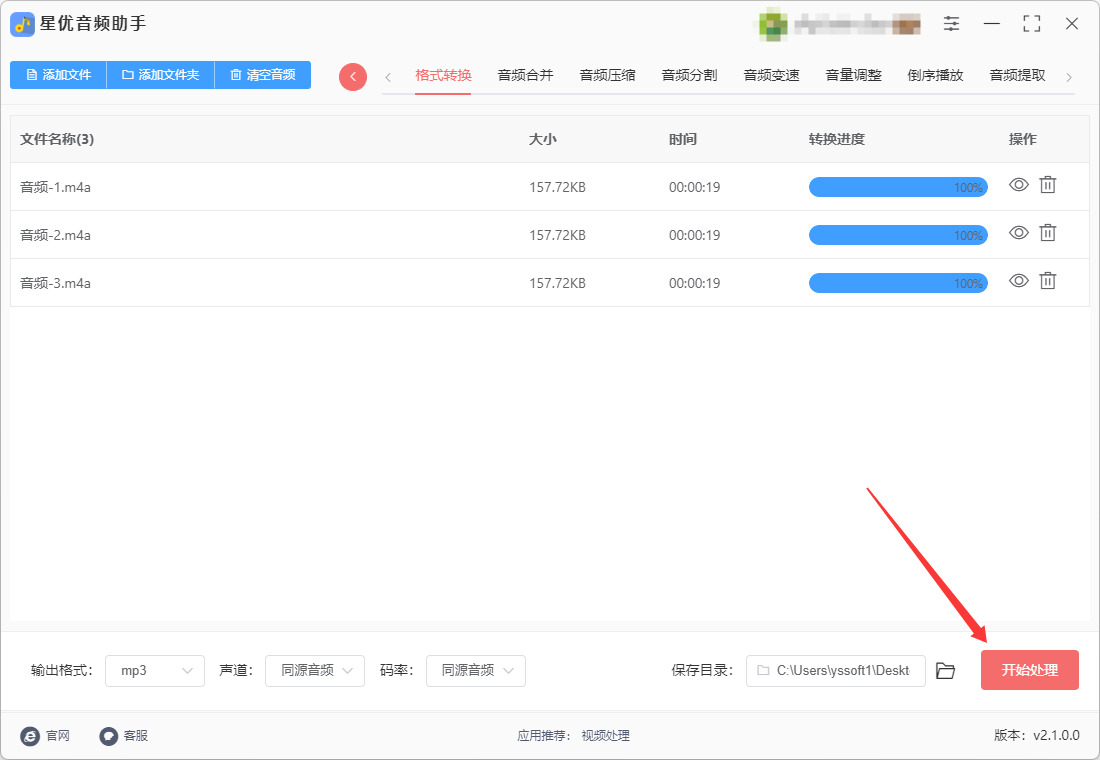Click the 添加文件 button

[58, 75]
